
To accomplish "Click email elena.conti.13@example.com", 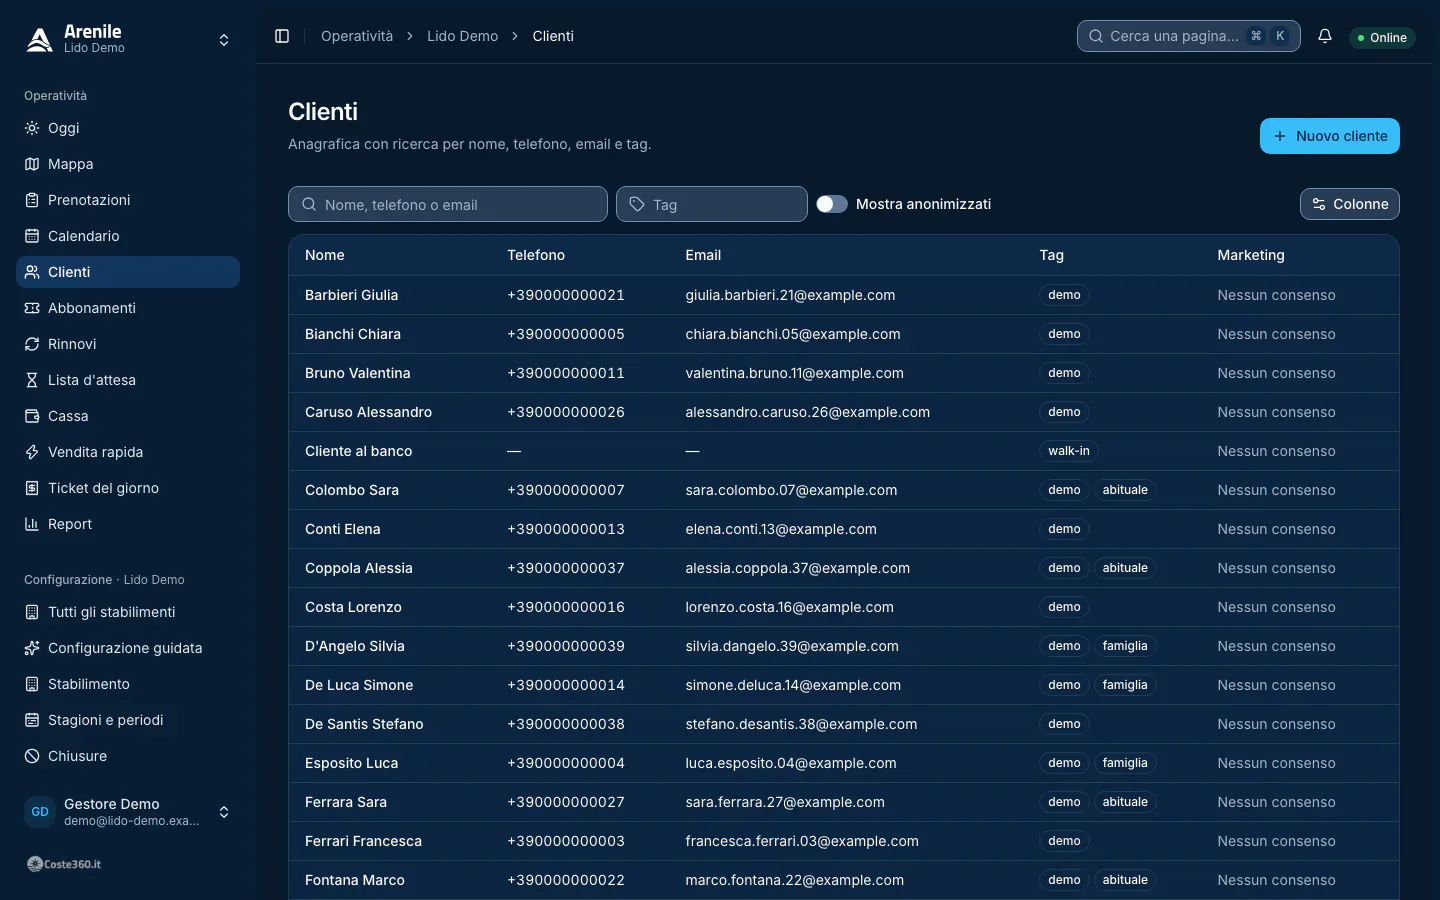I will [781, 529].
